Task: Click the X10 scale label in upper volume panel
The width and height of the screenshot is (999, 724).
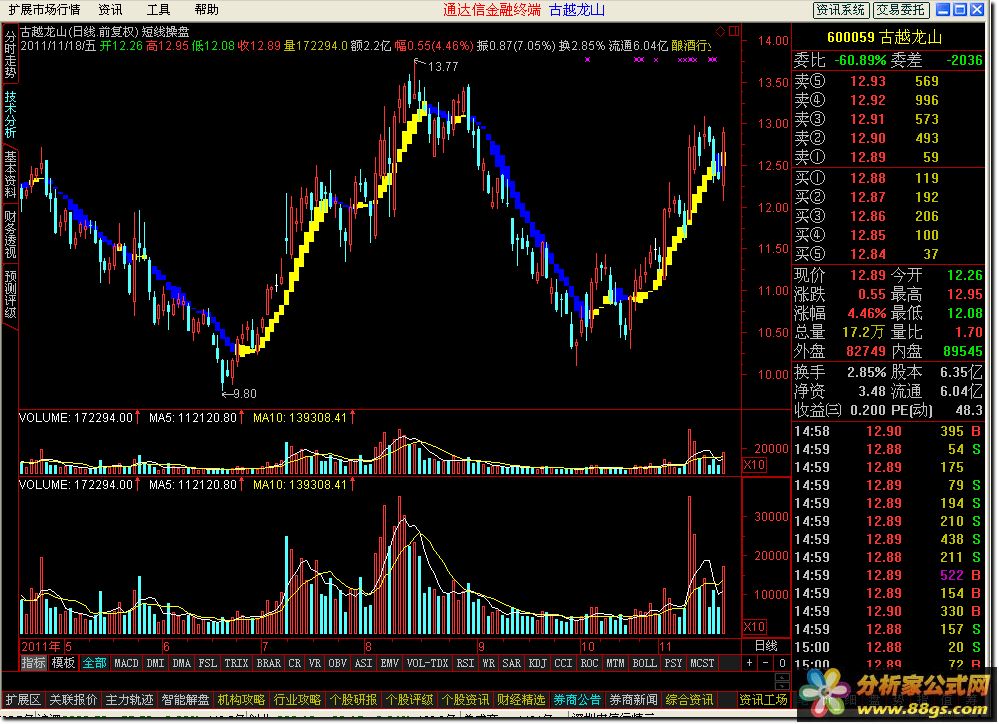Action: (754, 465)
